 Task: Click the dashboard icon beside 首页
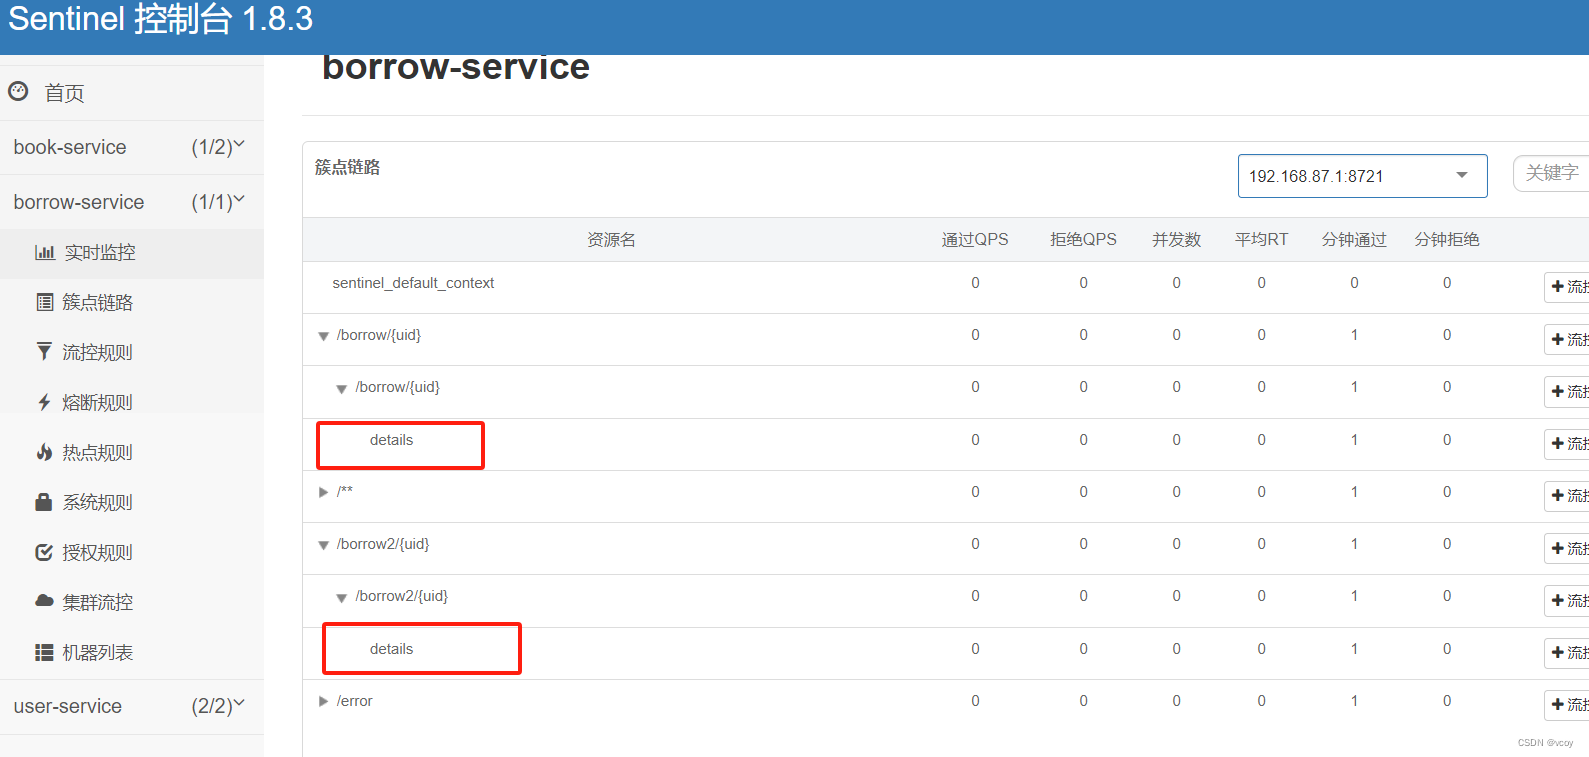pyautogui.click(x=18, y=92)
